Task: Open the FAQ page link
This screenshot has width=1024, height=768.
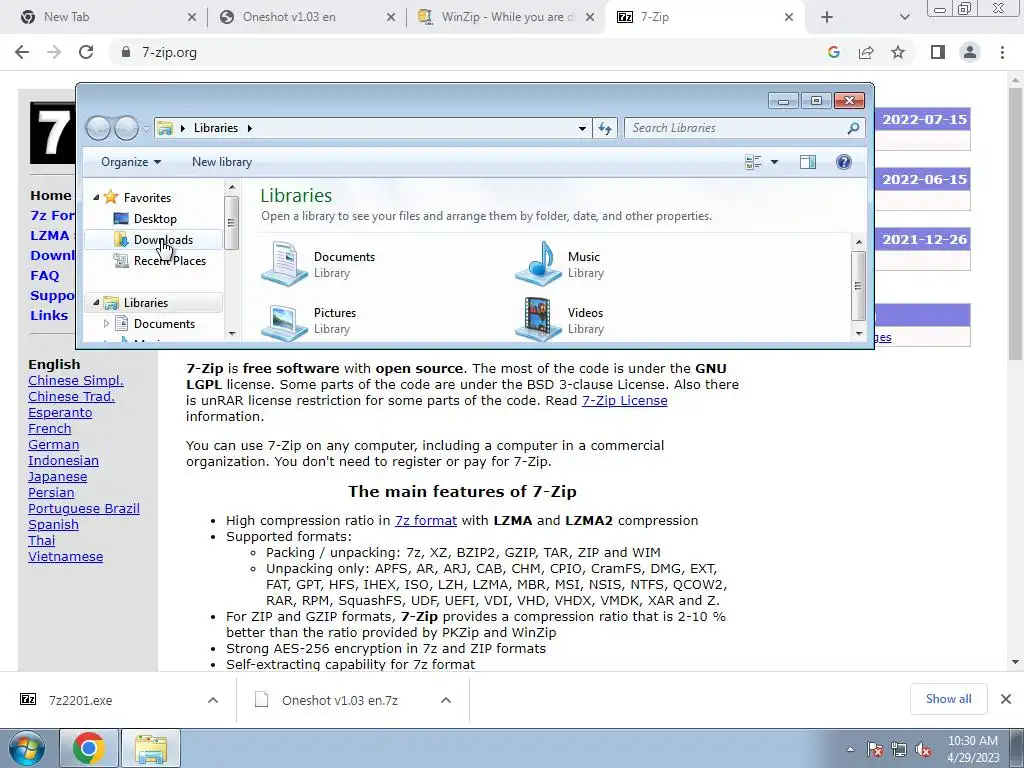Action: pos(44,276)
